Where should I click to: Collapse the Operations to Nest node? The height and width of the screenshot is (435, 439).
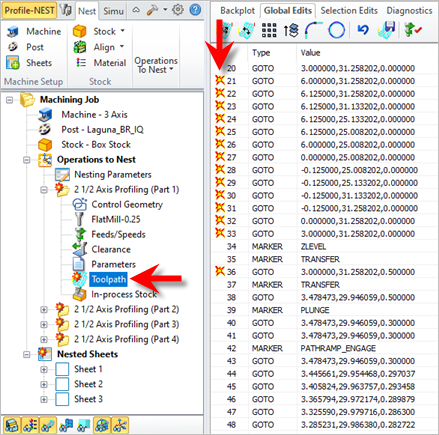(x=27, y=160)
